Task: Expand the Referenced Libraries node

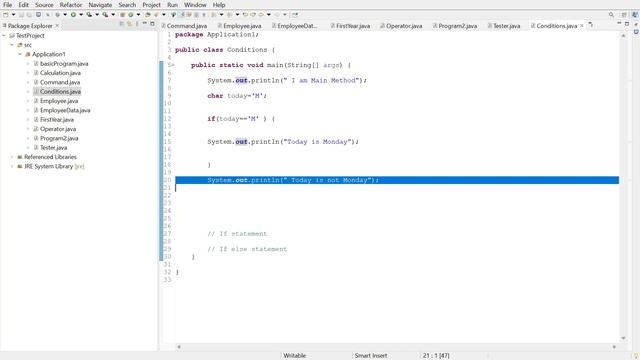Action: coord(12,157)
